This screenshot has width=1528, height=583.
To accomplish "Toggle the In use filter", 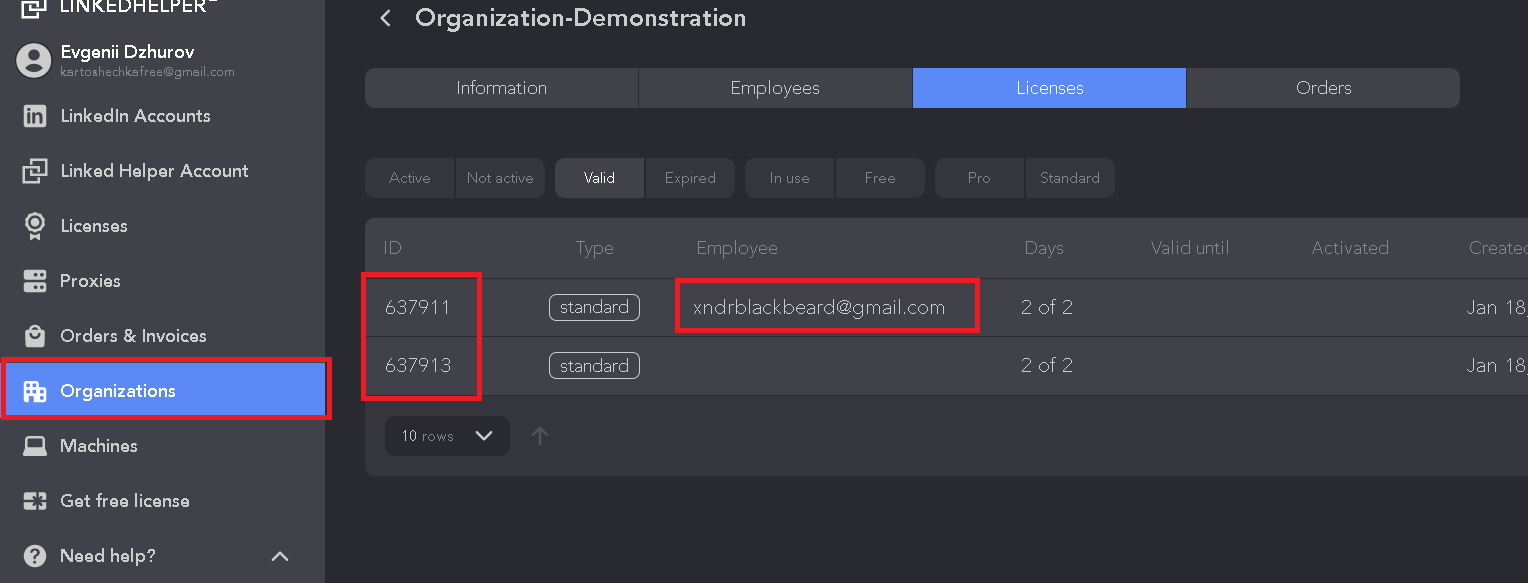I will pos(789,178).
